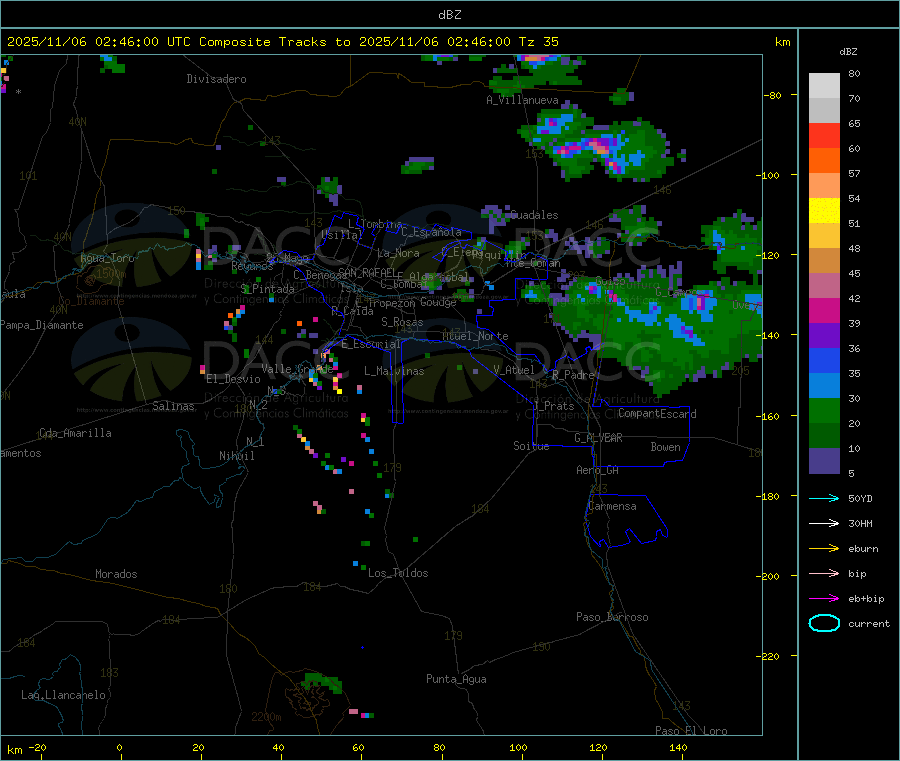Click the 100 km horizontal axis tick
The height and width of the screenshot is (761, 900).
point(518,748)
